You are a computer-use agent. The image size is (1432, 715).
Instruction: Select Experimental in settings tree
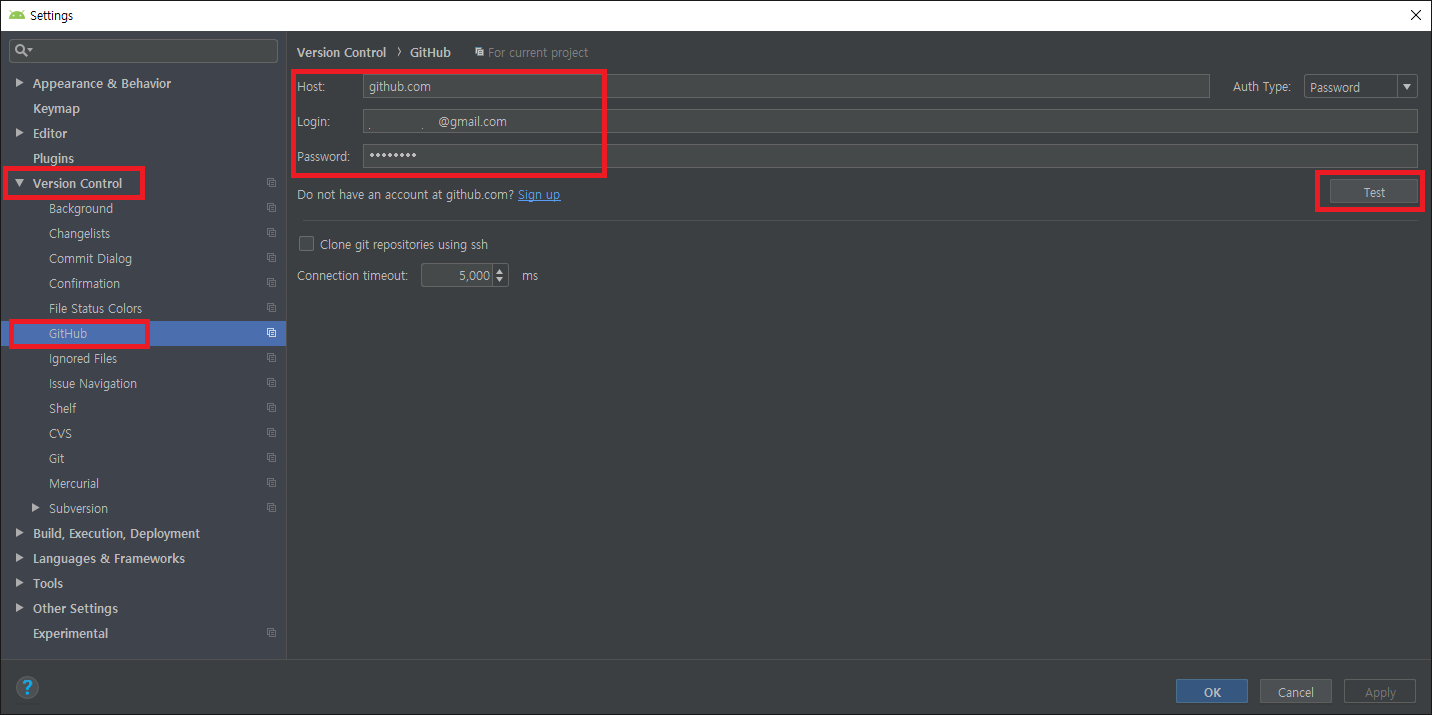70,633
